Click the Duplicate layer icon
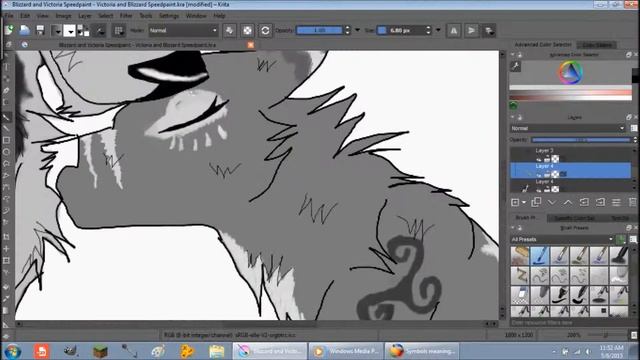 (x=536, y=202)
